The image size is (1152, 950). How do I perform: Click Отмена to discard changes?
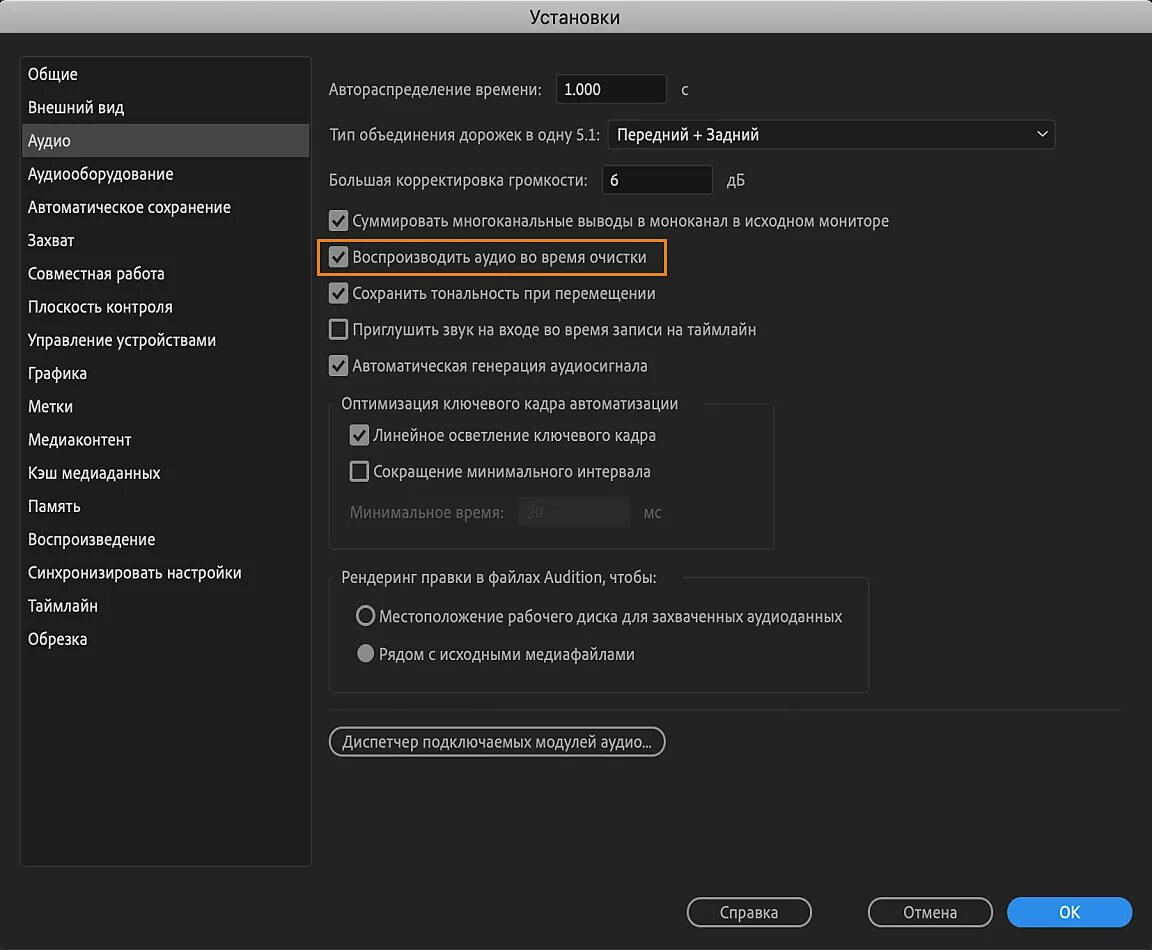pyautogui.click(x=930, y=913)
